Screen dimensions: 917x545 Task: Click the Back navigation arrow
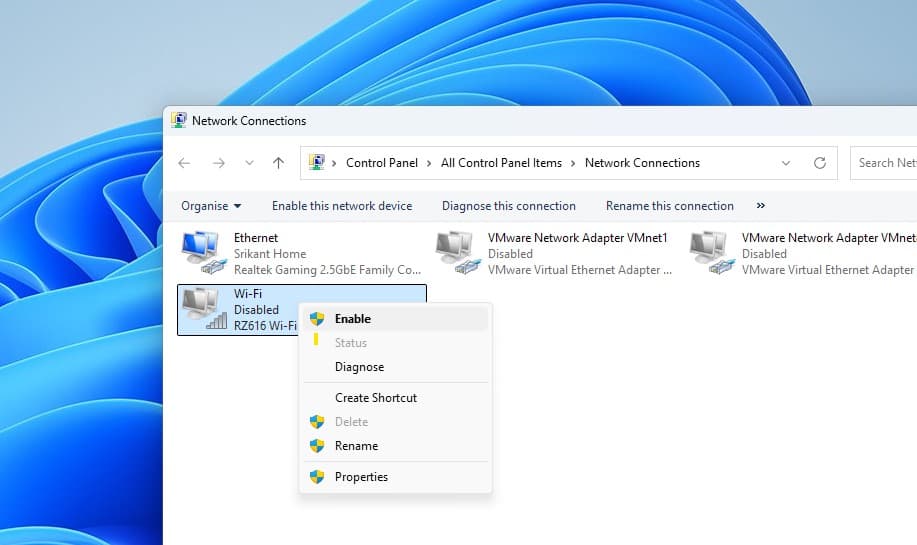[x=184, y=163]
